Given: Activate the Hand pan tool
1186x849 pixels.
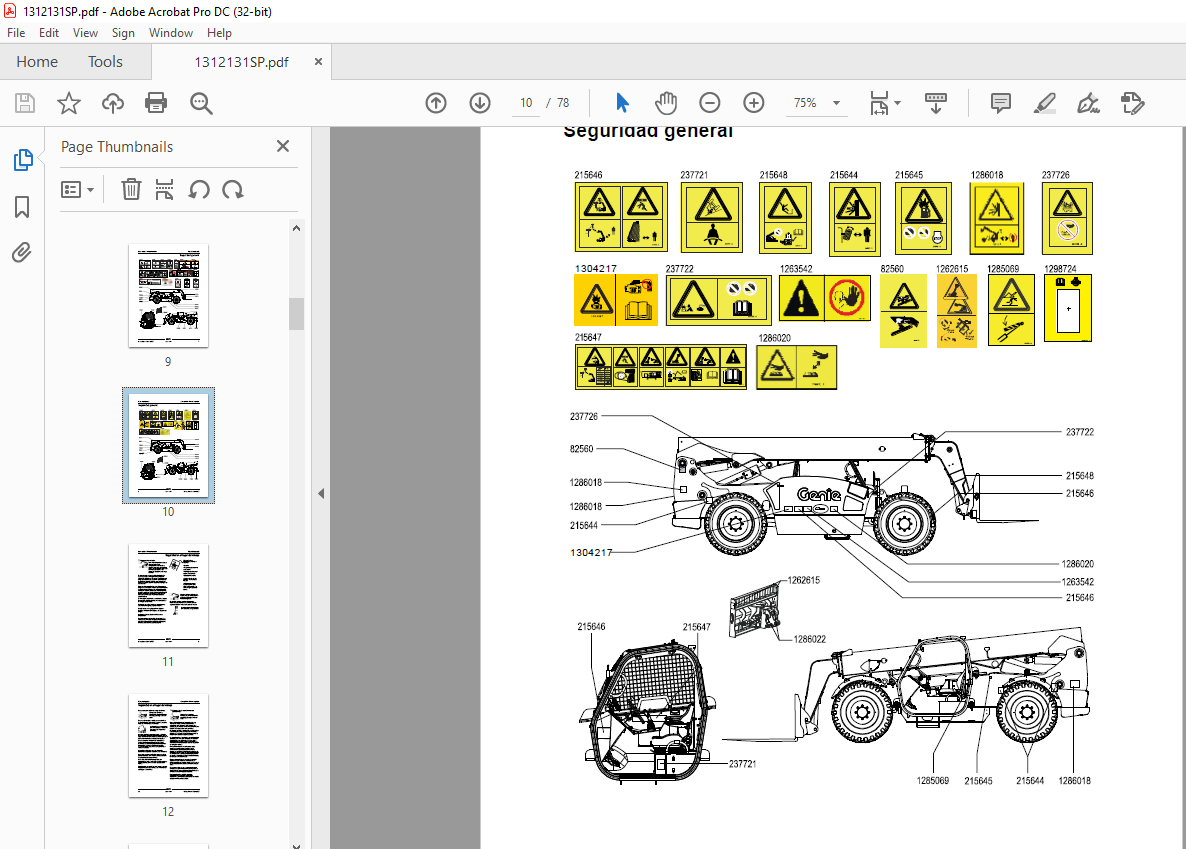Looking at the screenshot, I should pyautogui.click(x=666, y=103).
